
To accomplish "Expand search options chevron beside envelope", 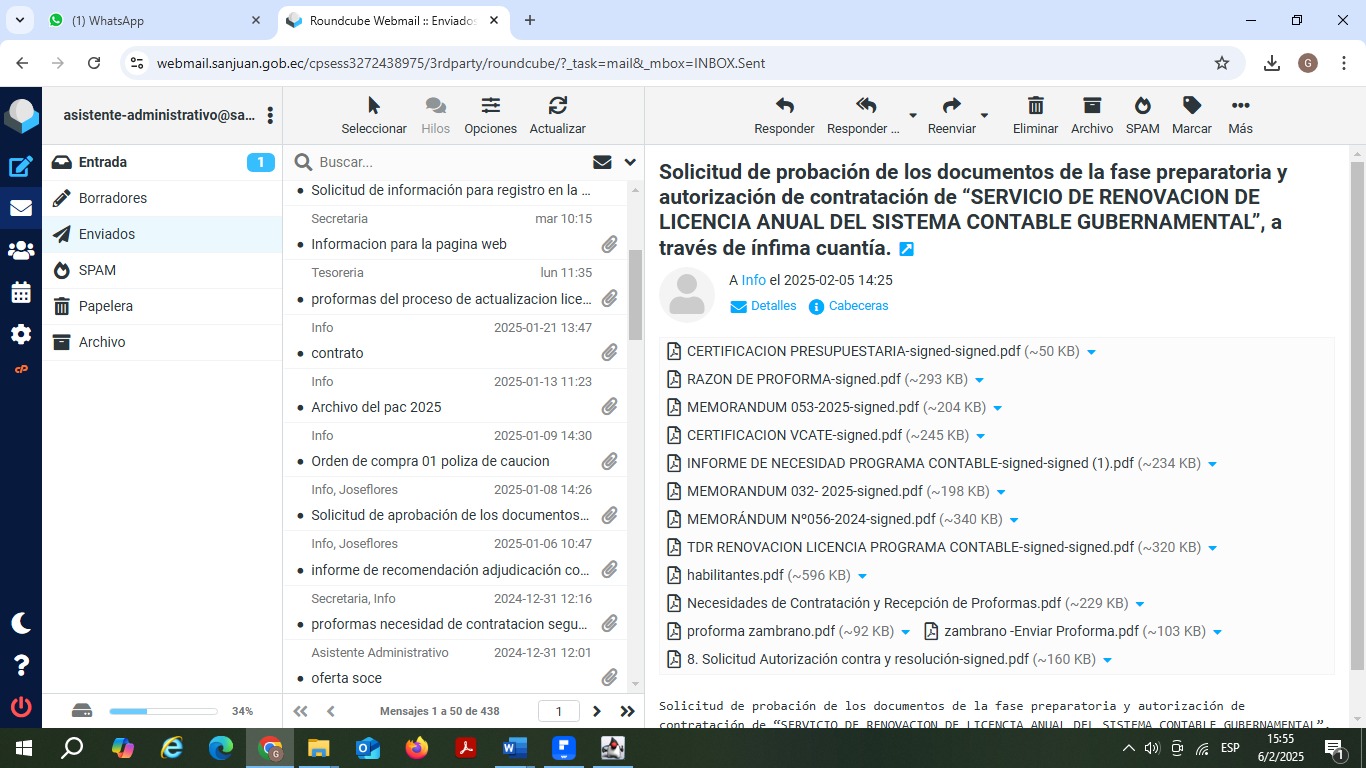I will (630, 162).
